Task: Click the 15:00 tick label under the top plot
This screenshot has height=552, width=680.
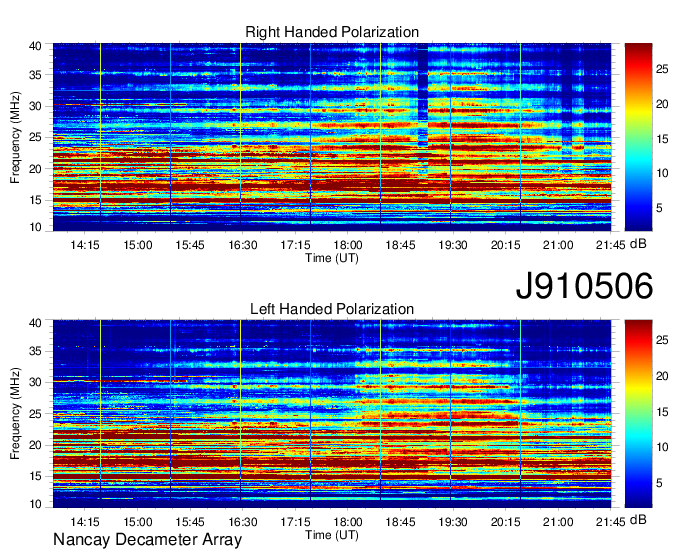Action: (137, 245)
